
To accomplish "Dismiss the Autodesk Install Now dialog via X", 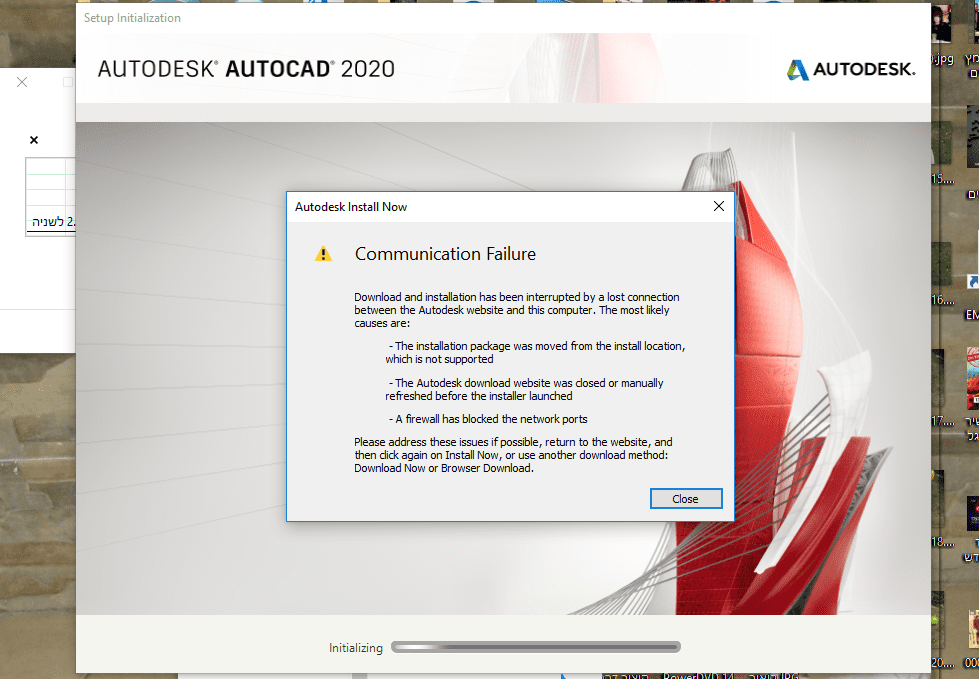I will [719, 207].
